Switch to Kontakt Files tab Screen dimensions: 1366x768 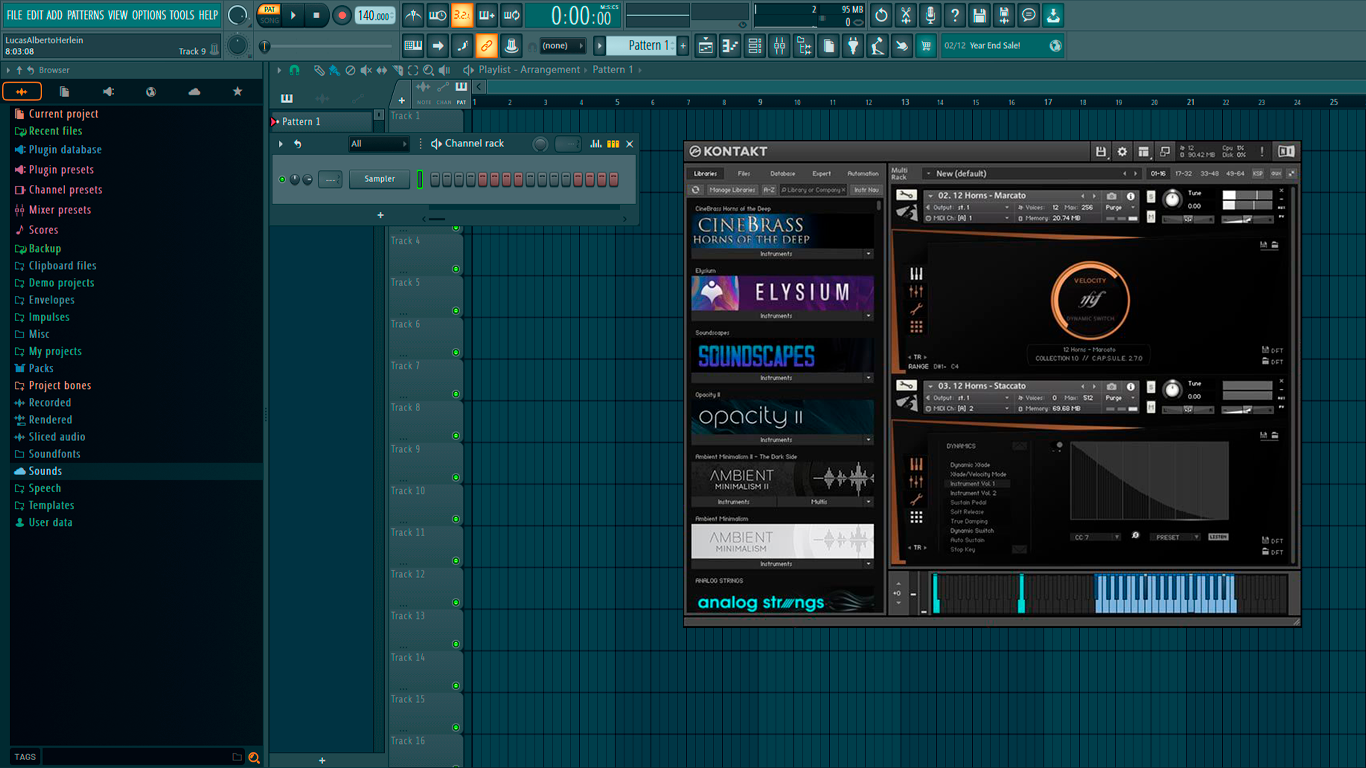click(744, 174)
